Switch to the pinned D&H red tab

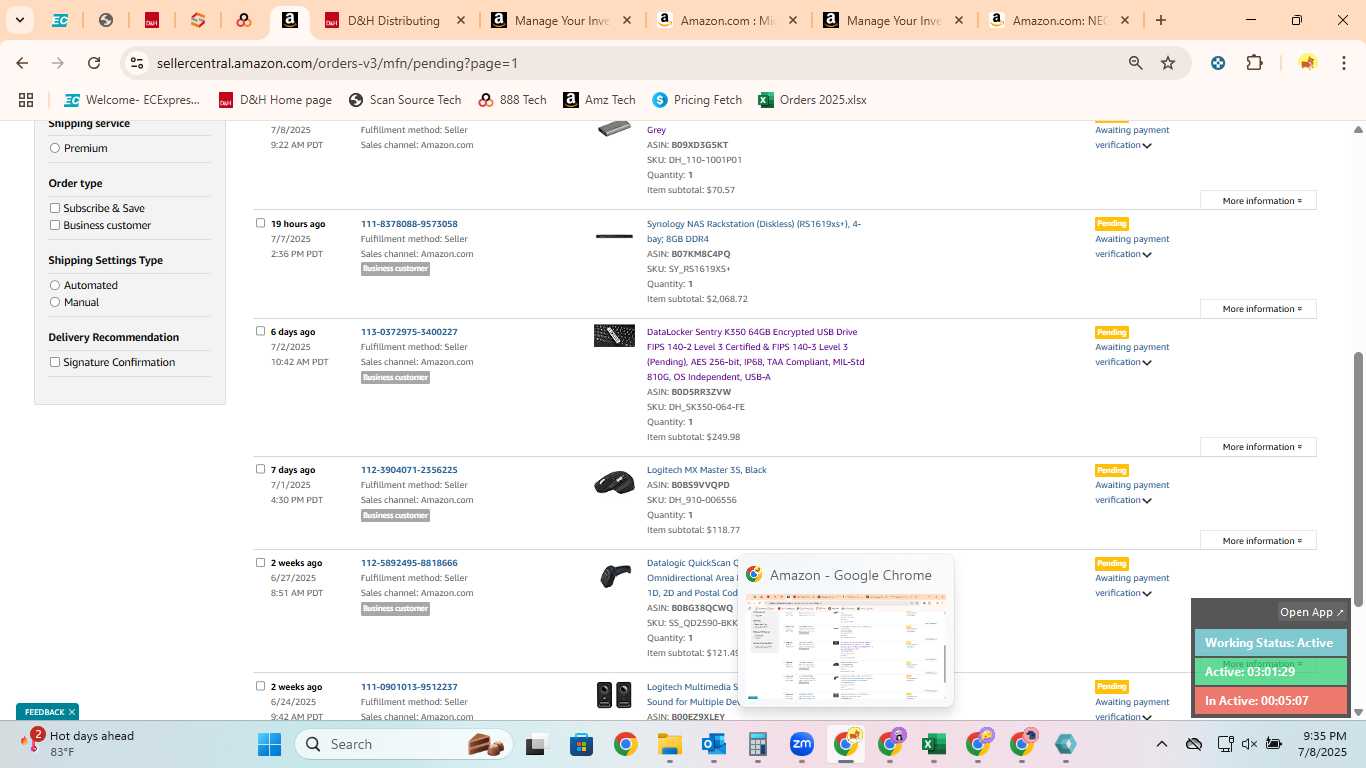tap(152, 20)
